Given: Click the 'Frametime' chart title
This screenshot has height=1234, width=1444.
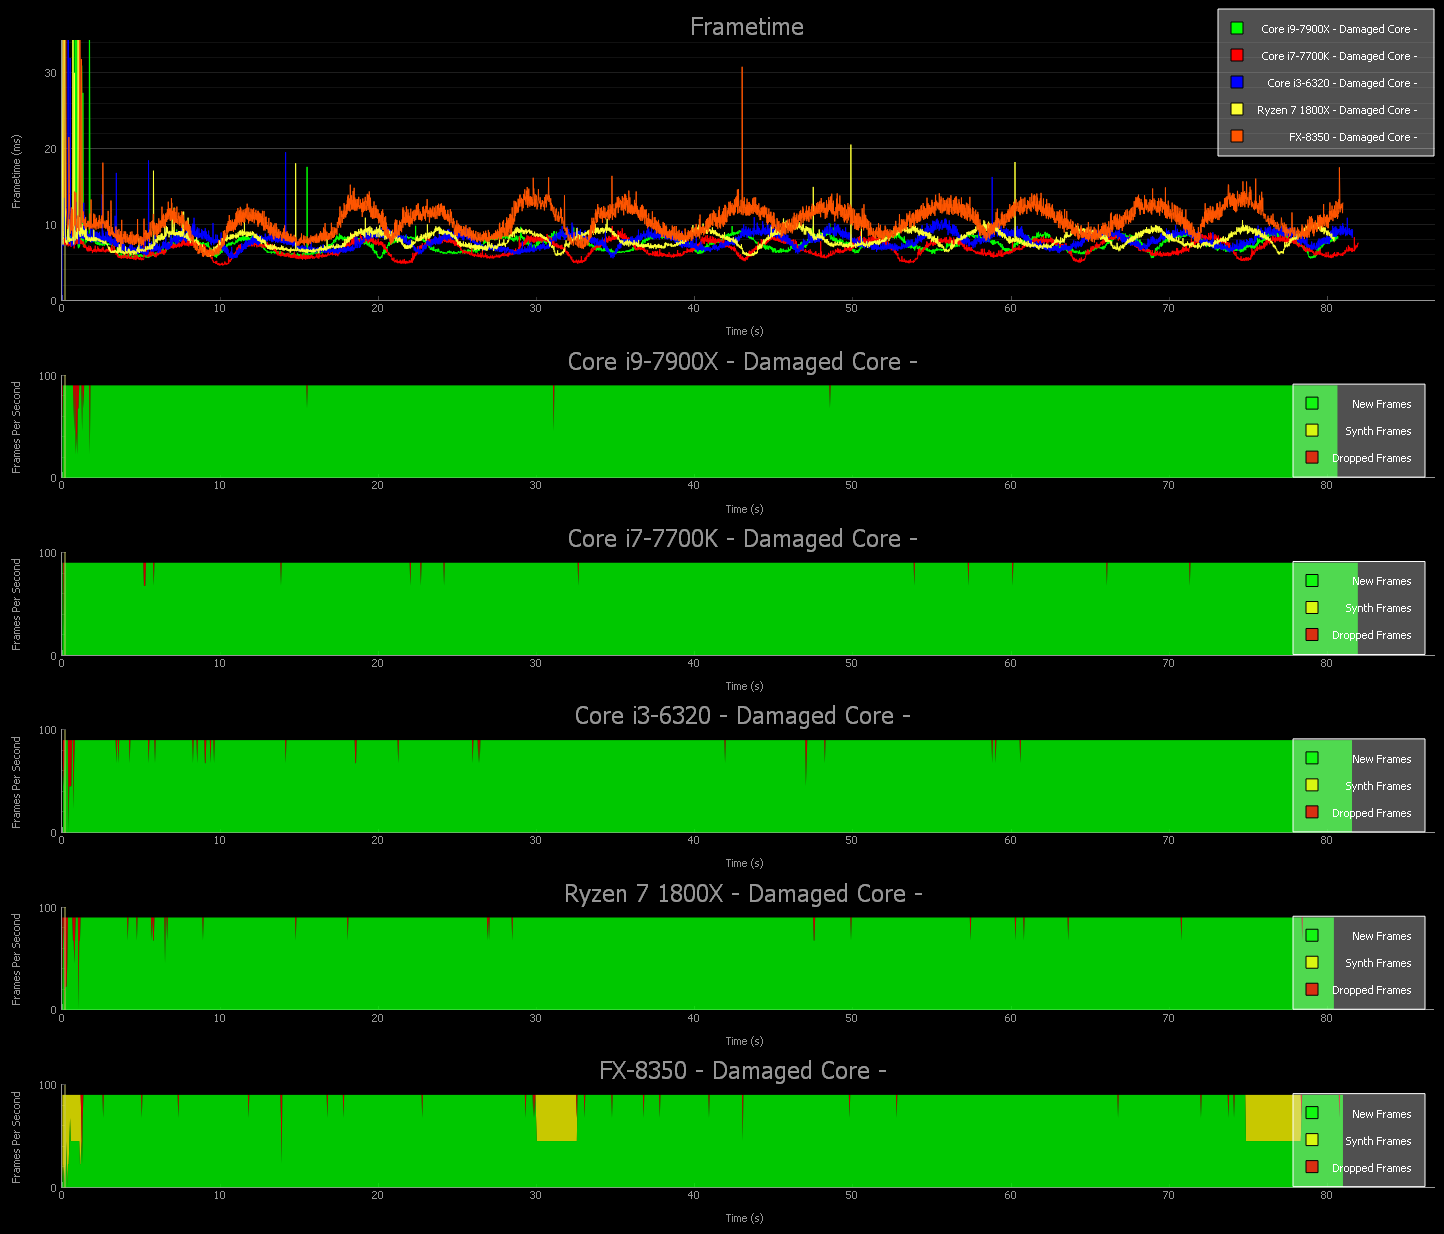Looking at the screenshot, I should (x=747, y=27).
